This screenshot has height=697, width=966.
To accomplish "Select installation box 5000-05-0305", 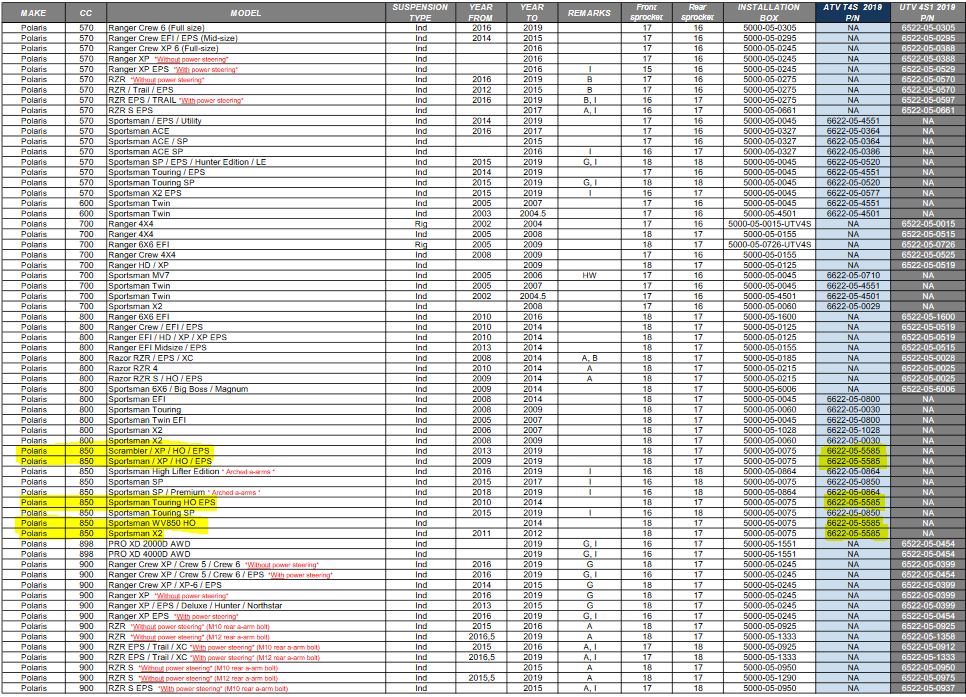I will (x=769, y=28).
